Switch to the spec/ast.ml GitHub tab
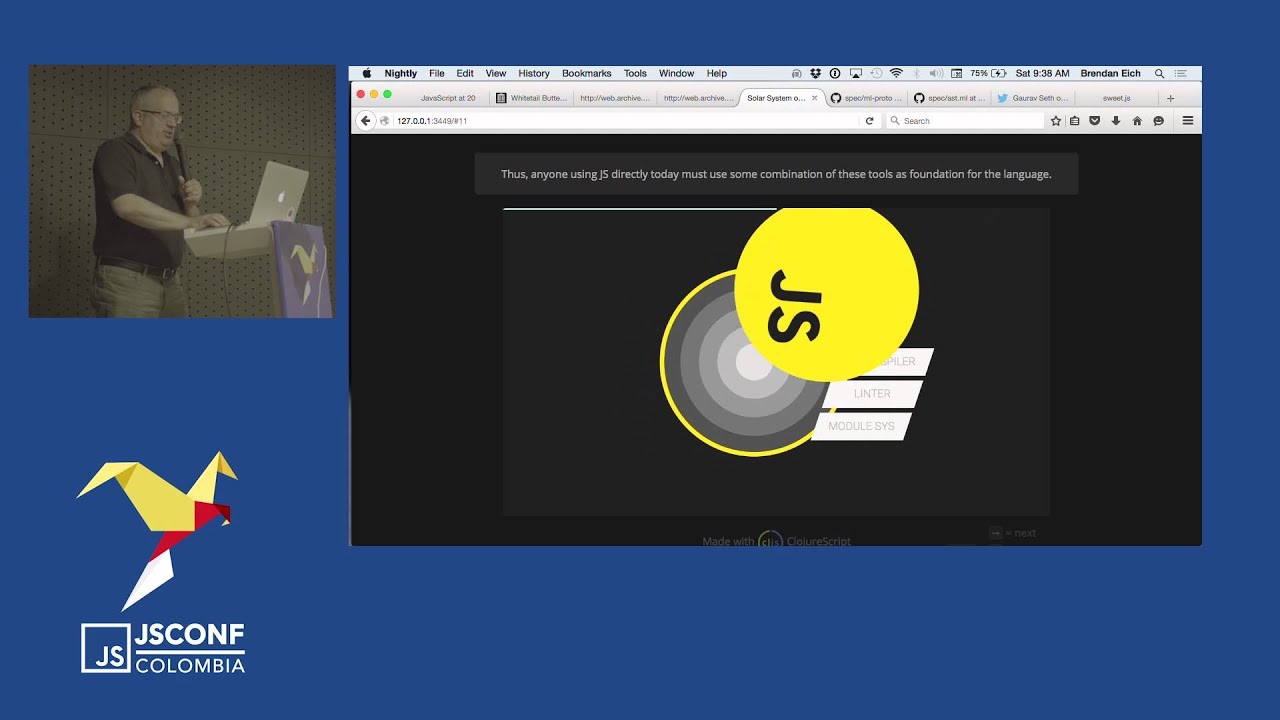The image size is (1280, 720). pyautogui.click(x=949, y=98)
